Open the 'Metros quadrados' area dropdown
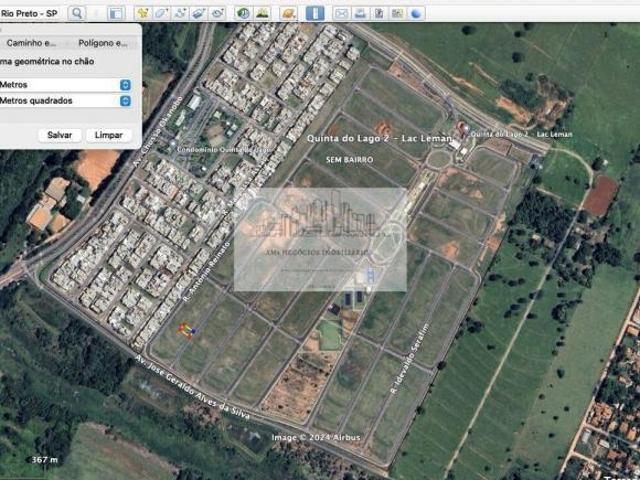640x480 pixels. coord(65,101)
